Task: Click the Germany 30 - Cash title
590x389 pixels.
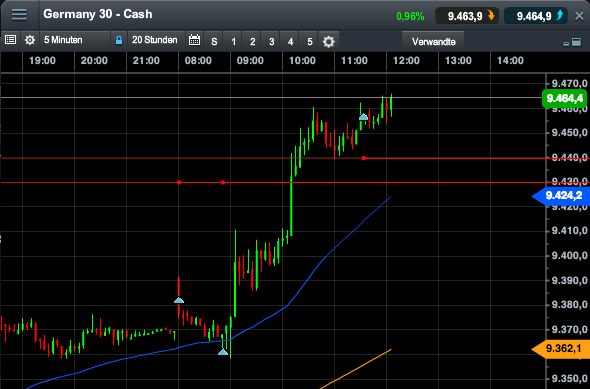Action: pos(98,14)
